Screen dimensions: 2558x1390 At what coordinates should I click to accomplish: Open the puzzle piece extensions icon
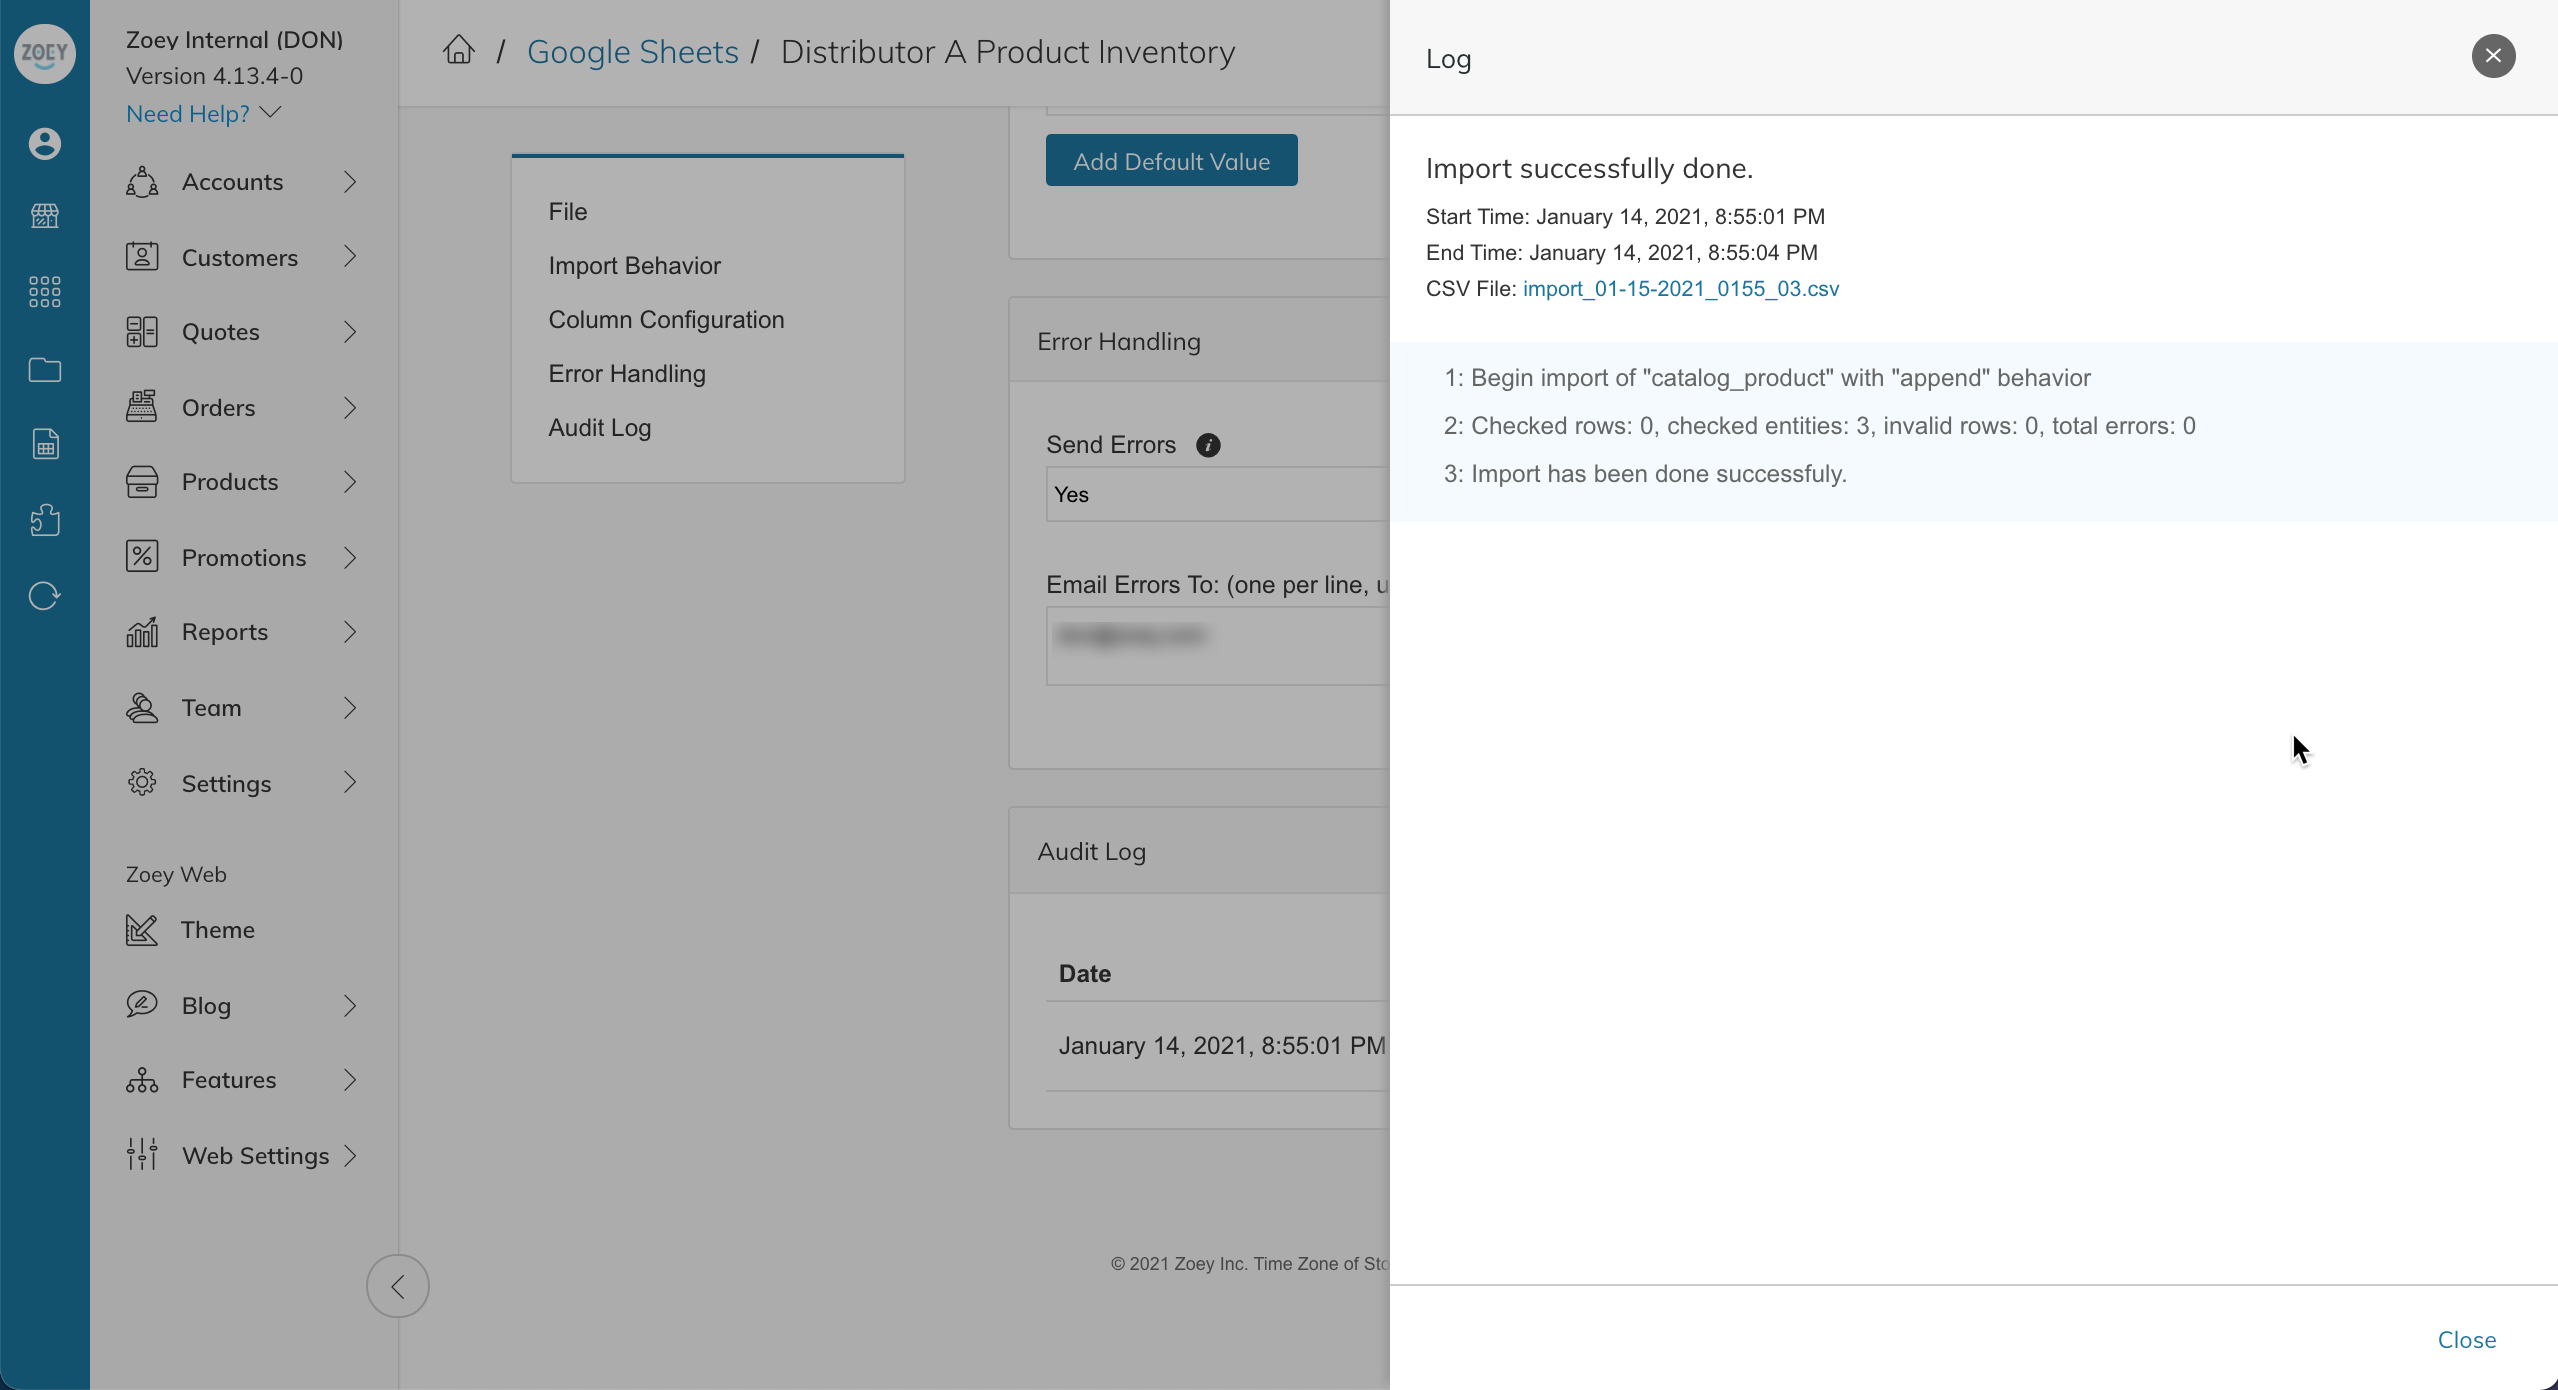coord(45,520)
